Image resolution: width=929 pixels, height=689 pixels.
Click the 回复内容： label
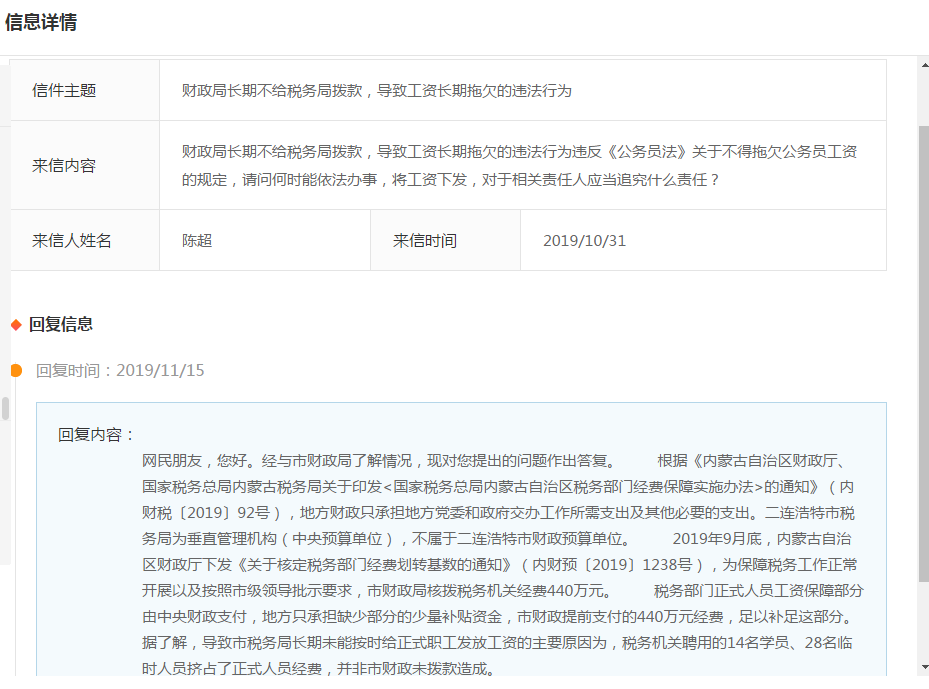click(x=96, y=435)
